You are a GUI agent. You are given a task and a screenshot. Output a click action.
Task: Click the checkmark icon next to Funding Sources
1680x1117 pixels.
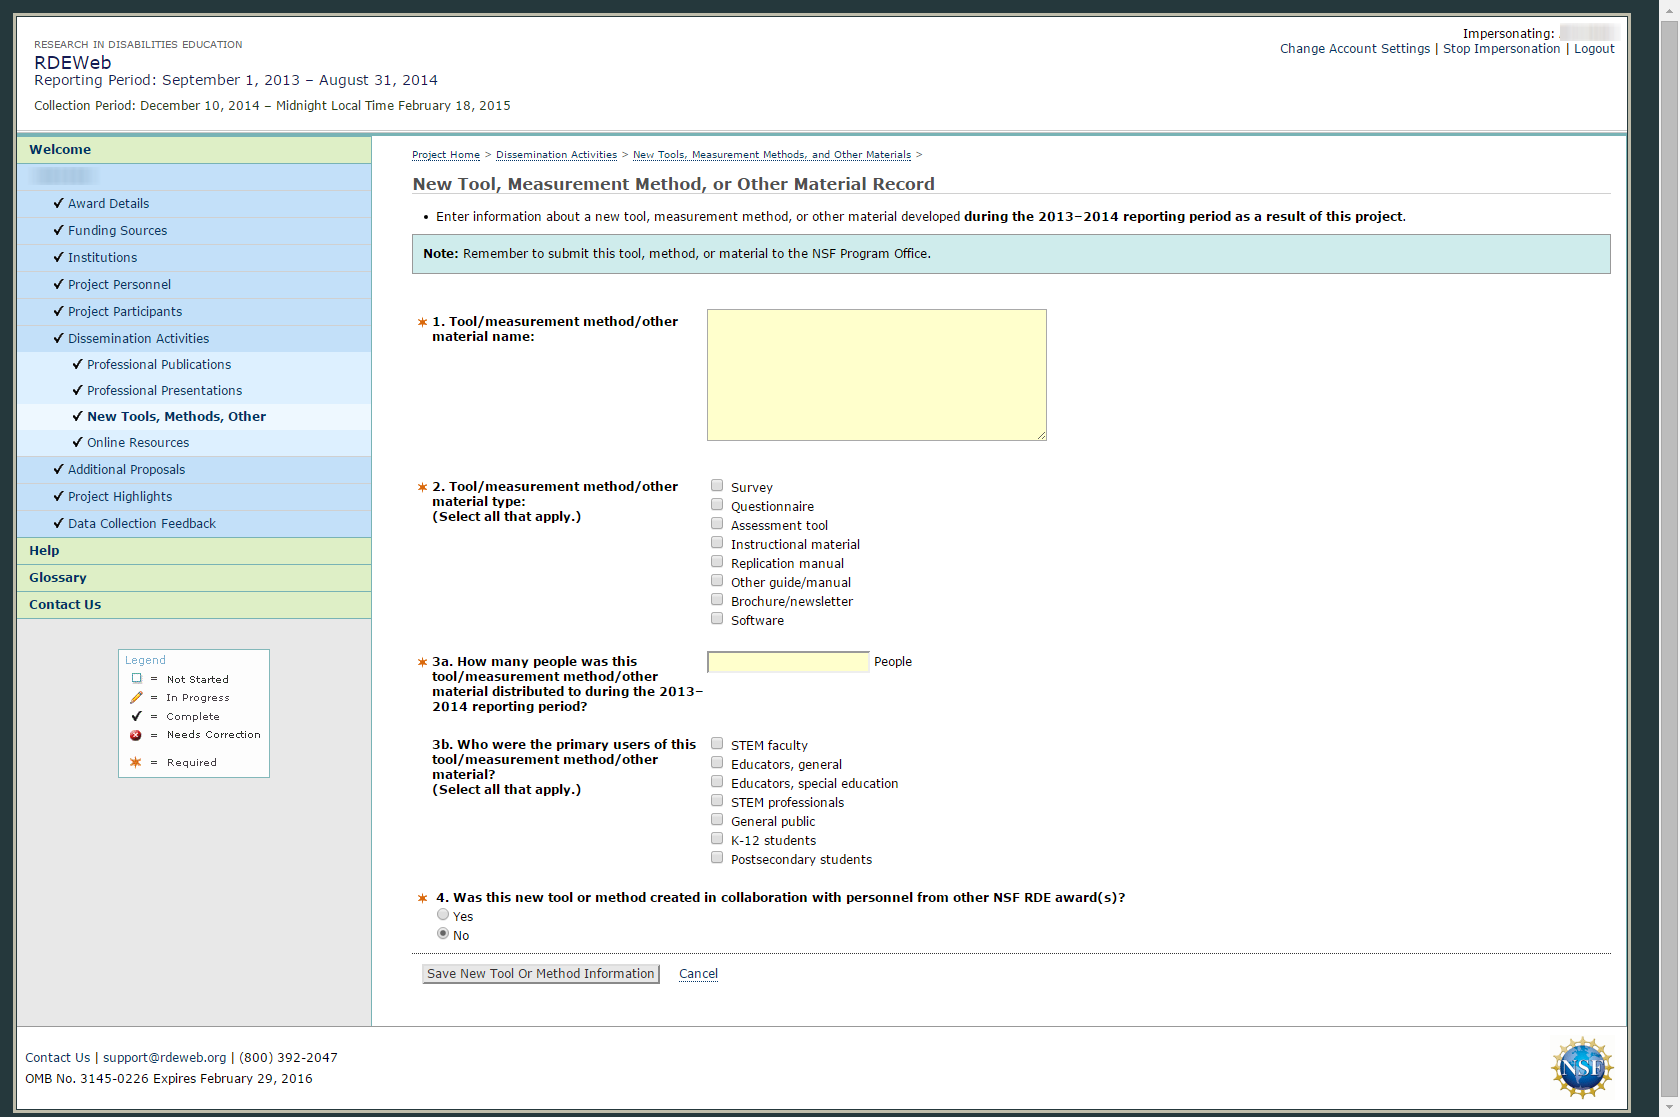(x=58, y=230)
